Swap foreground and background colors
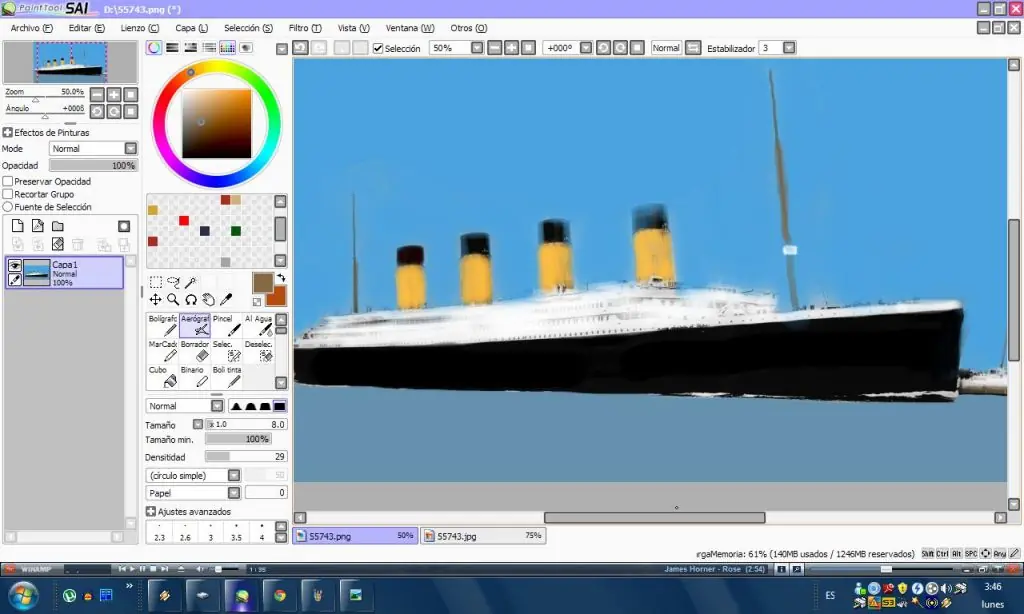 (281, 278)
